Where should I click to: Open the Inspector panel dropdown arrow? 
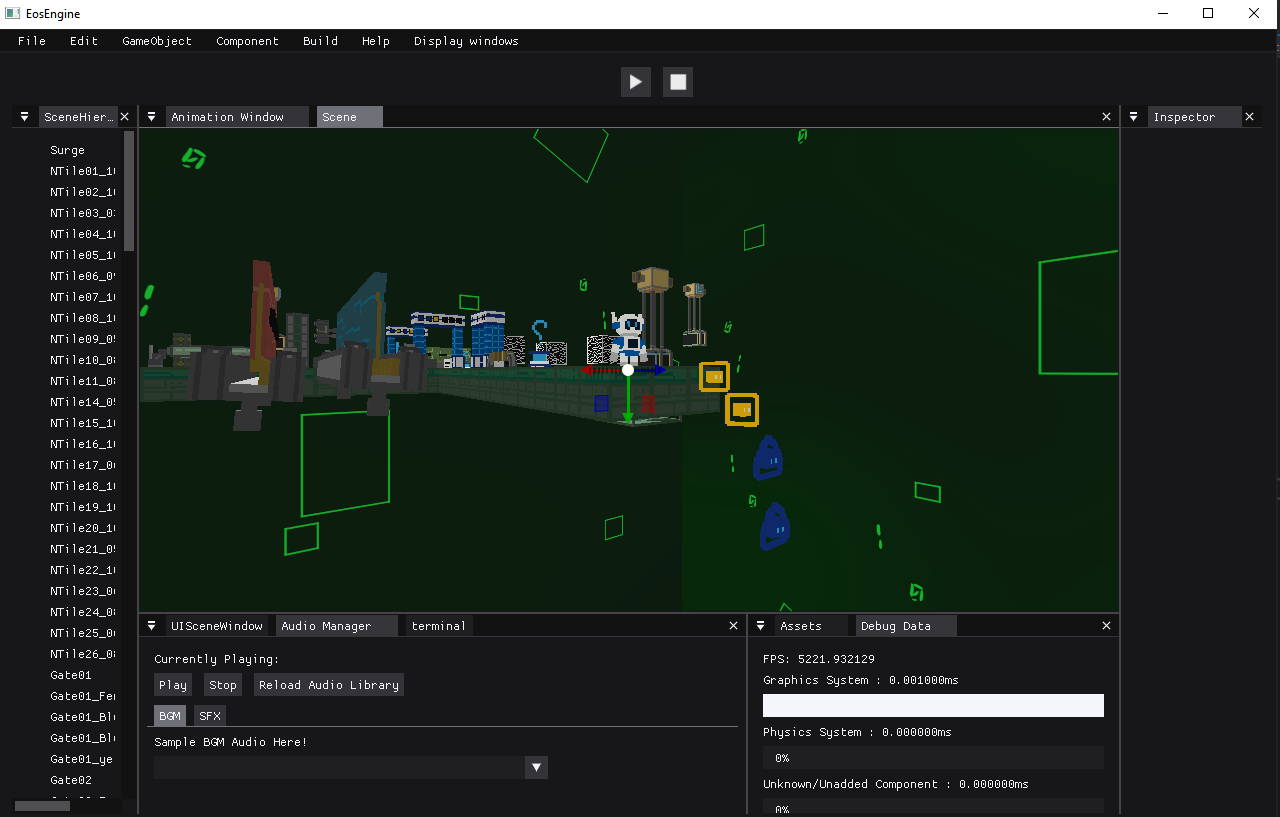point(1133,117)
